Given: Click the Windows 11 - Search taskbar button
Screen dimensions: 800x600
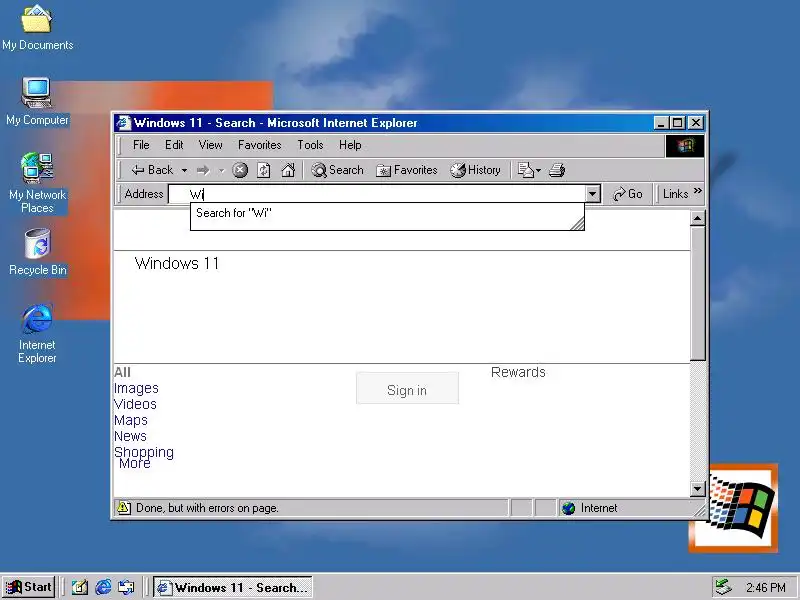Looking at the screenshot, I should (233, 587).
